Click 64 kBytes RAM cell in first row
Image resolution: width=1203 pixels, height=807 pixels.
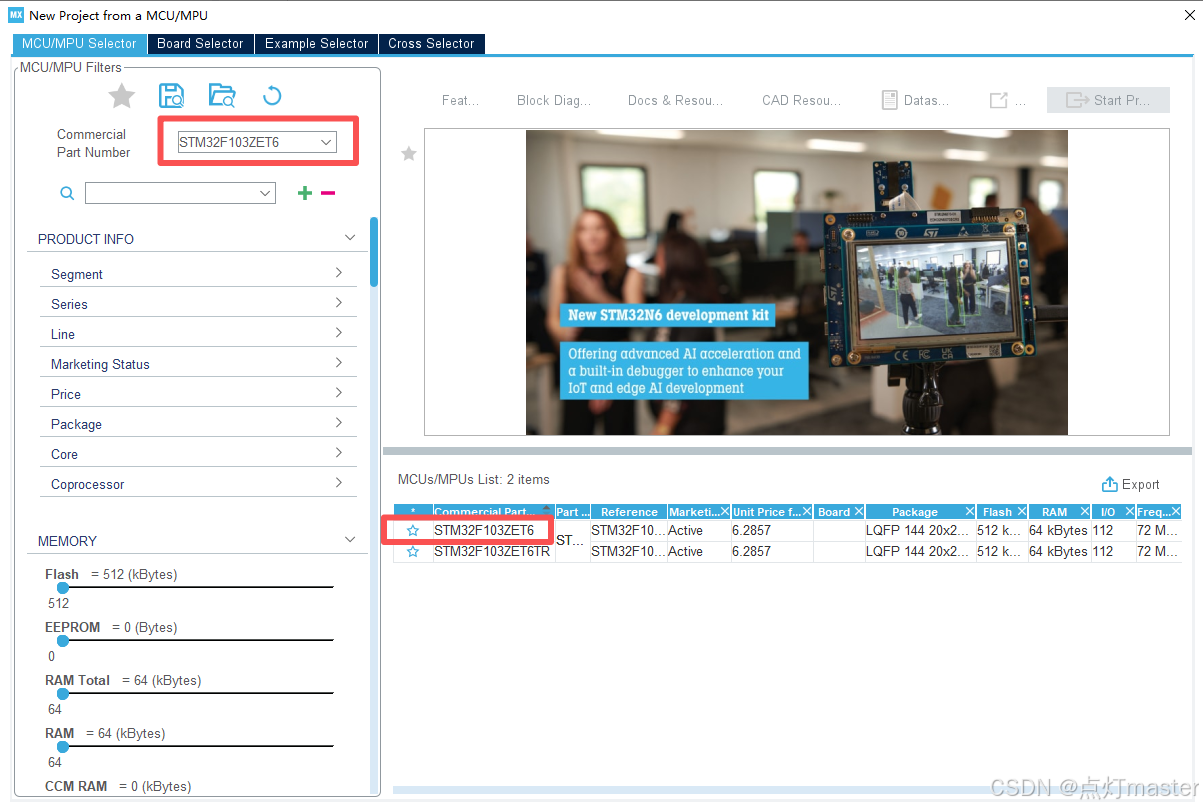click(x=1058, y=531)
